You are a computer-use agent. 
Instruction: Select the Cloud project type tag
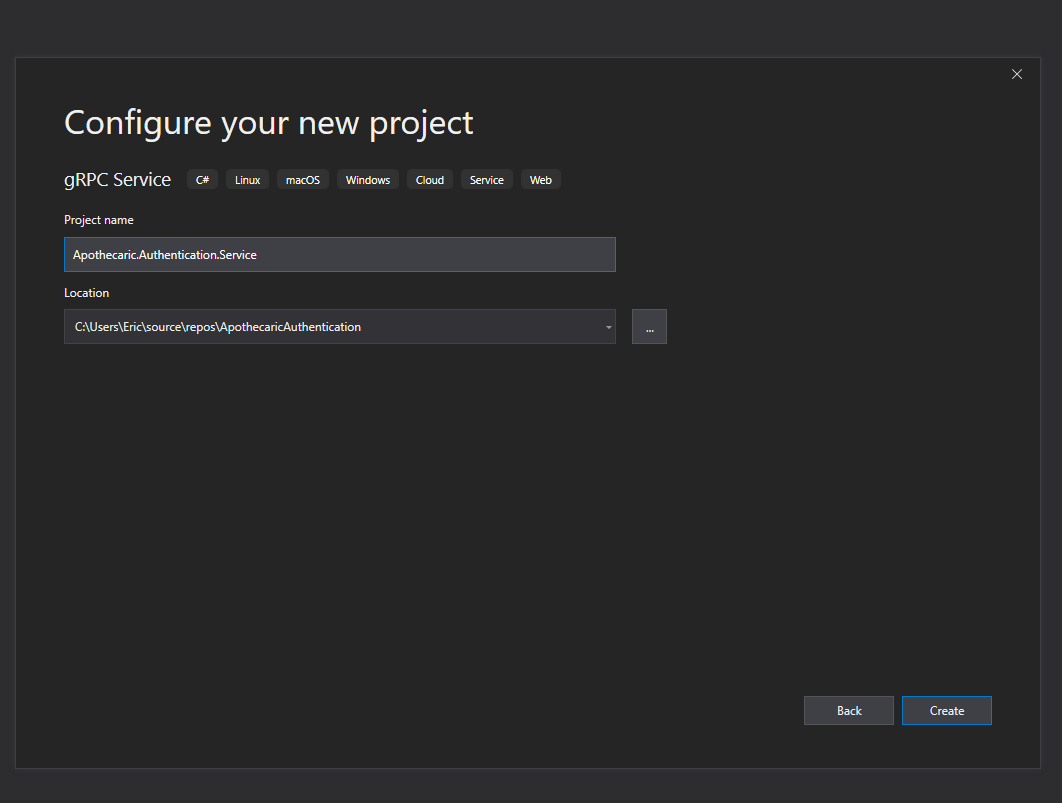tap(430, 180)
